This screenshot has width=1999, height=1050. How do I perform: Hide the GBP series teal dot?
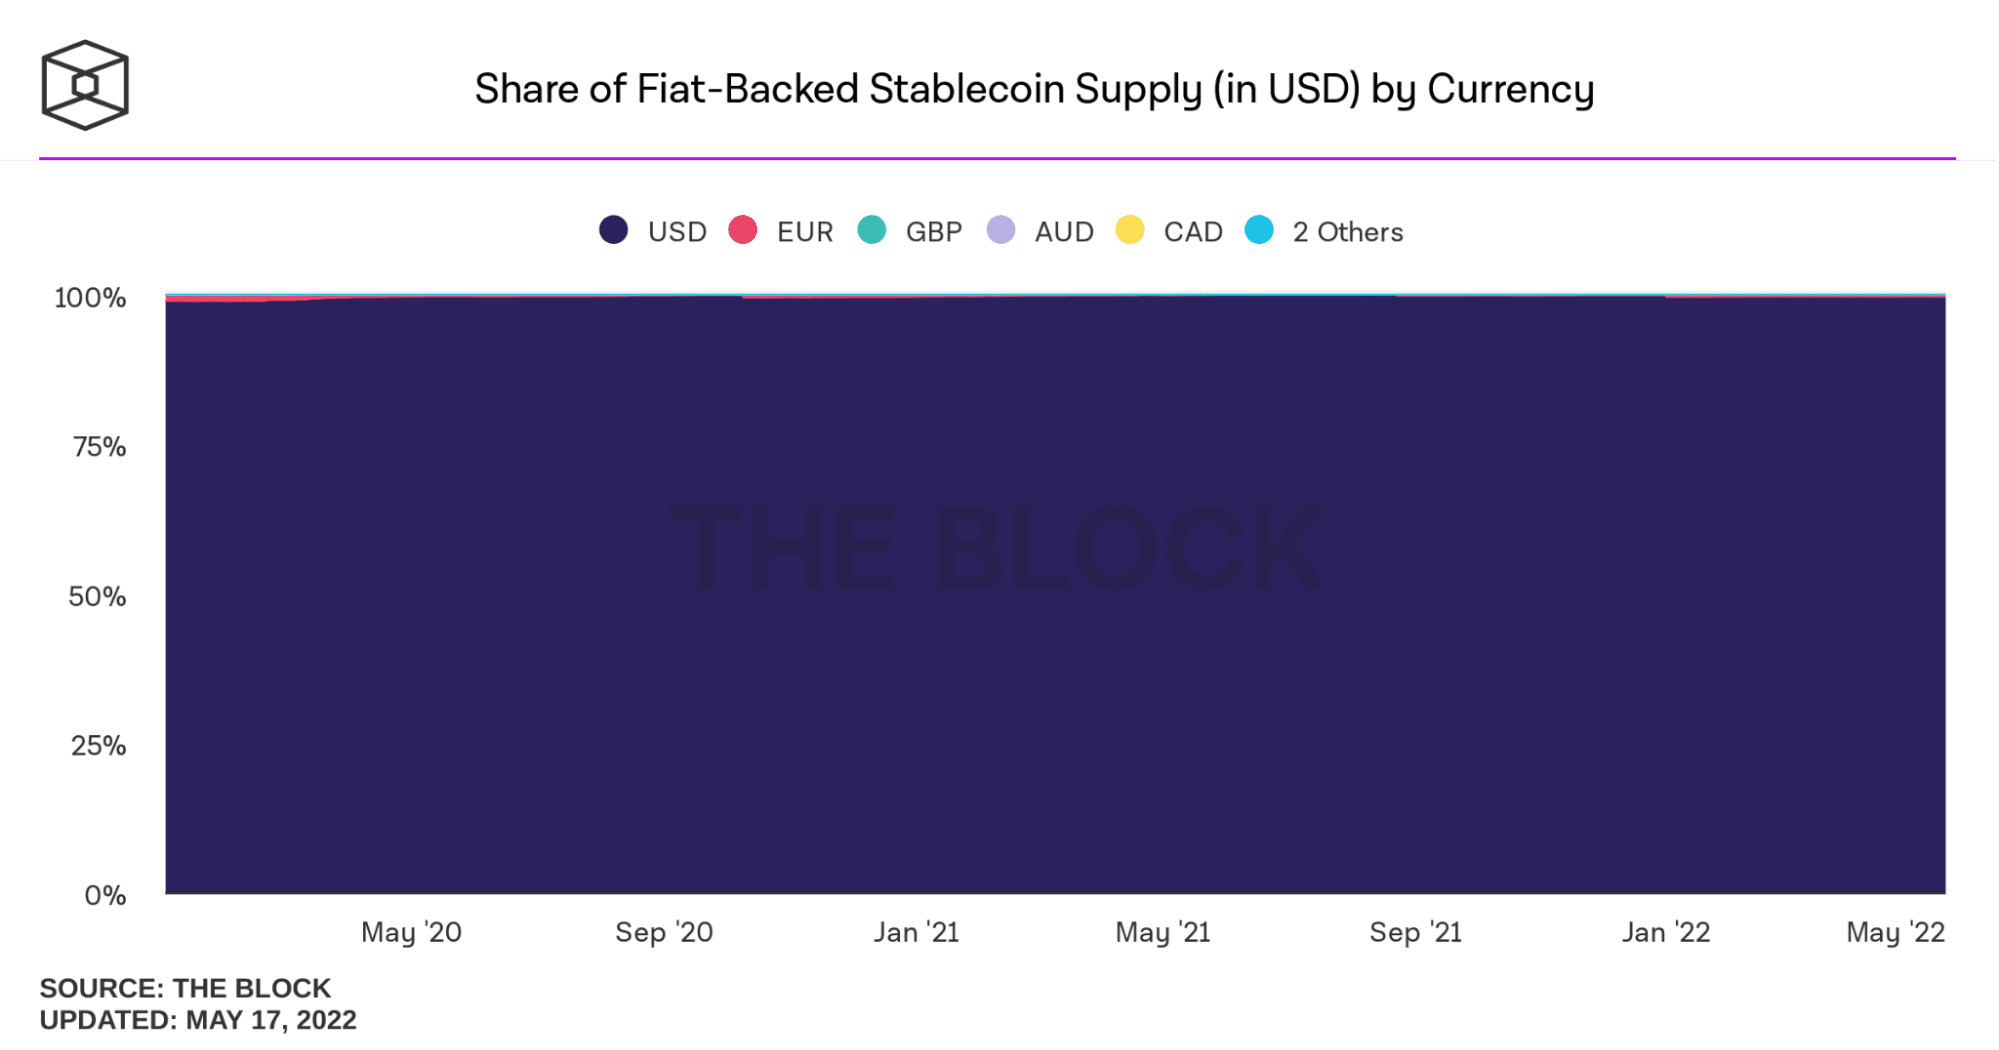(871, 230)
